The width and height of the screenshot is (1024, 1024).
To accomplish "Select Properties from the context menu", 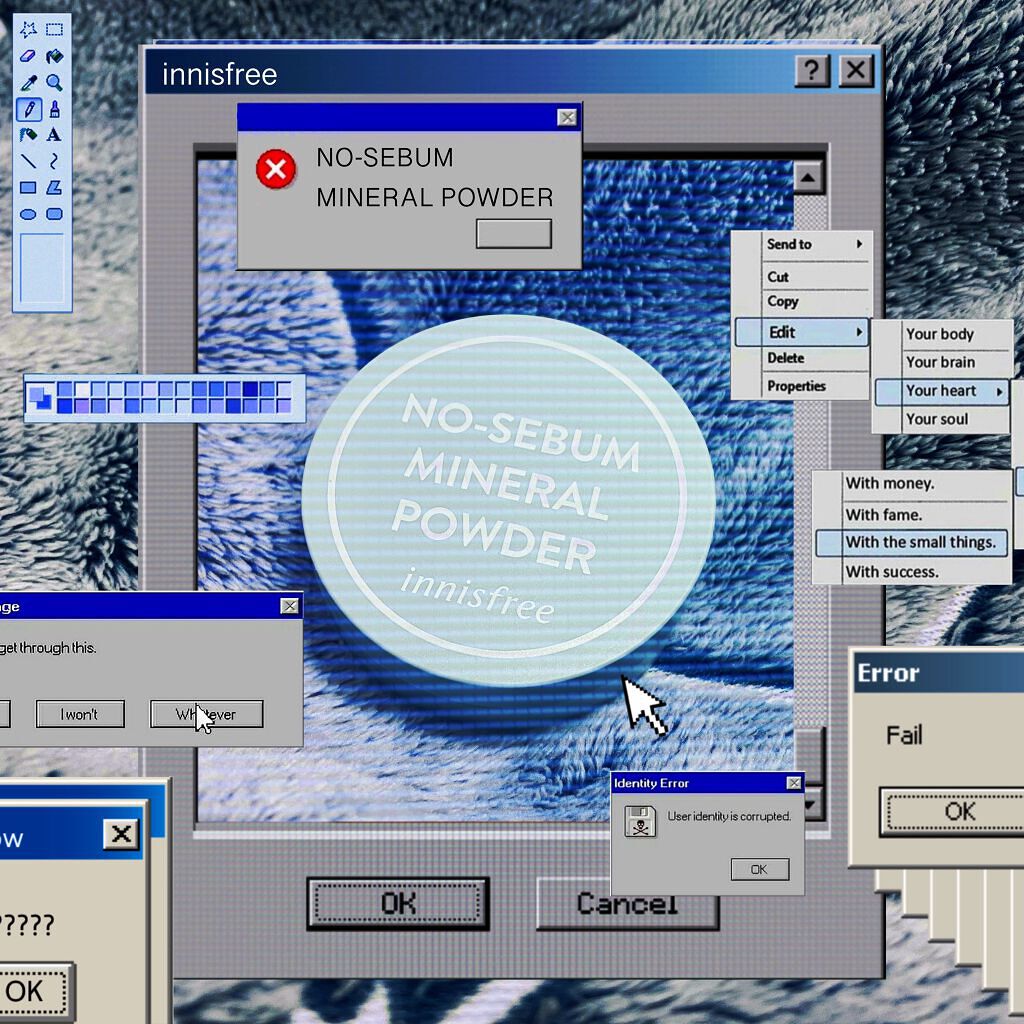I will point(796,386).
